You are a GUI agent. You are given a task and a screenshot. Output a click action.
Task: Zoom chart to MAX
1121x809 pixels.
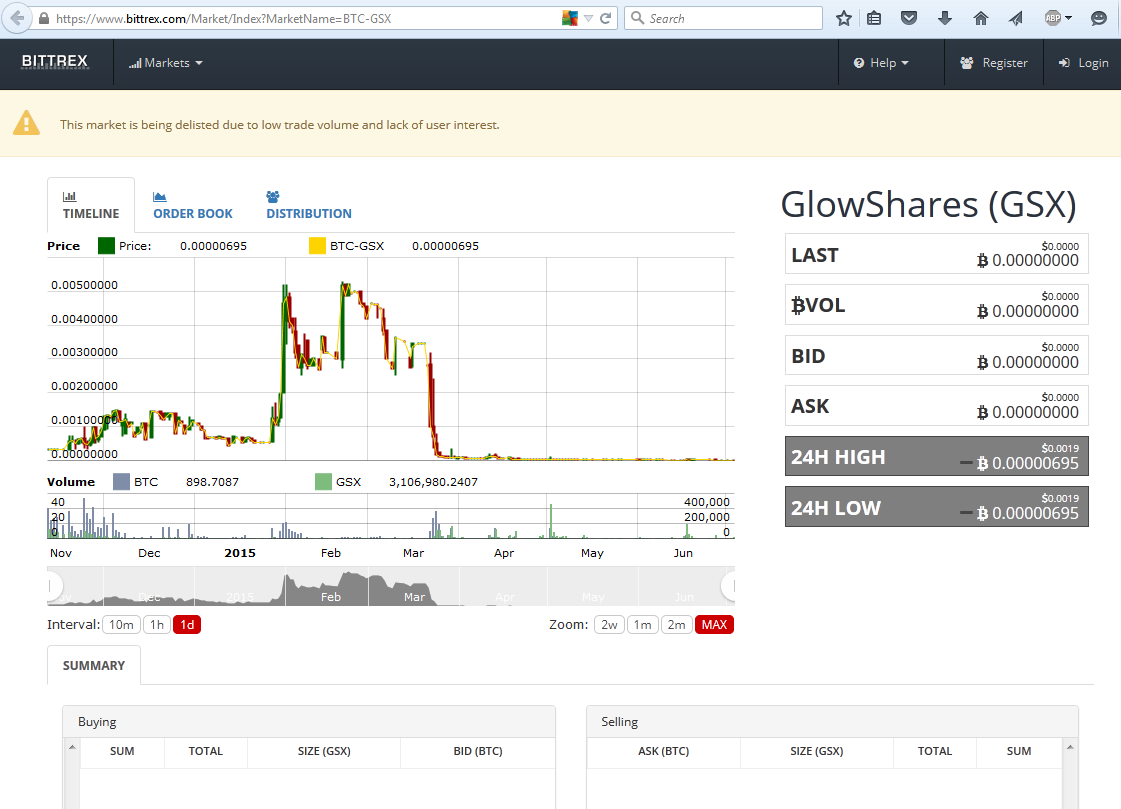714,625
